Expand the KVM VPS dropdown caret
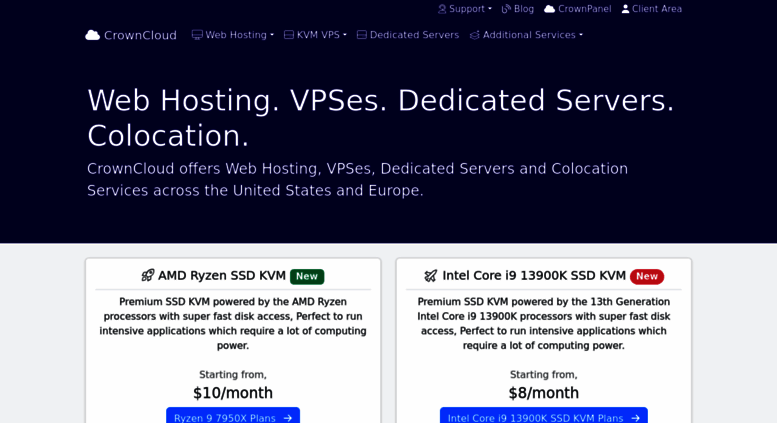777x423 pixels. [345, 35]
